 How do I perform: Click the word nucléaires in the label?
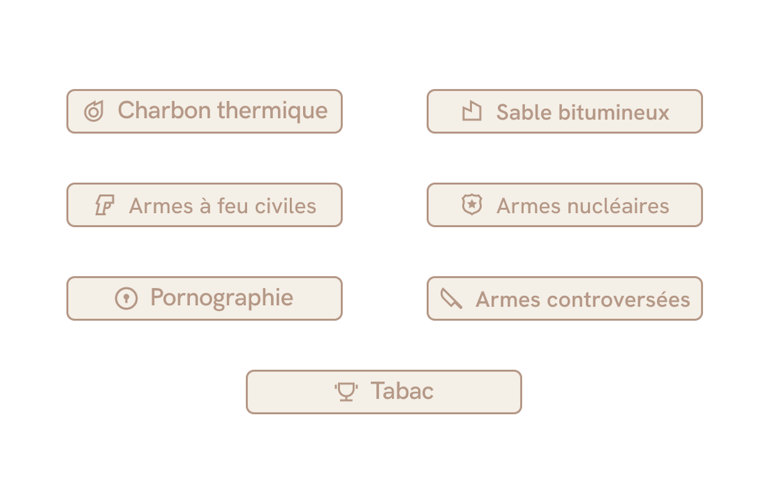pyautogui.click(x=618, y=206)
